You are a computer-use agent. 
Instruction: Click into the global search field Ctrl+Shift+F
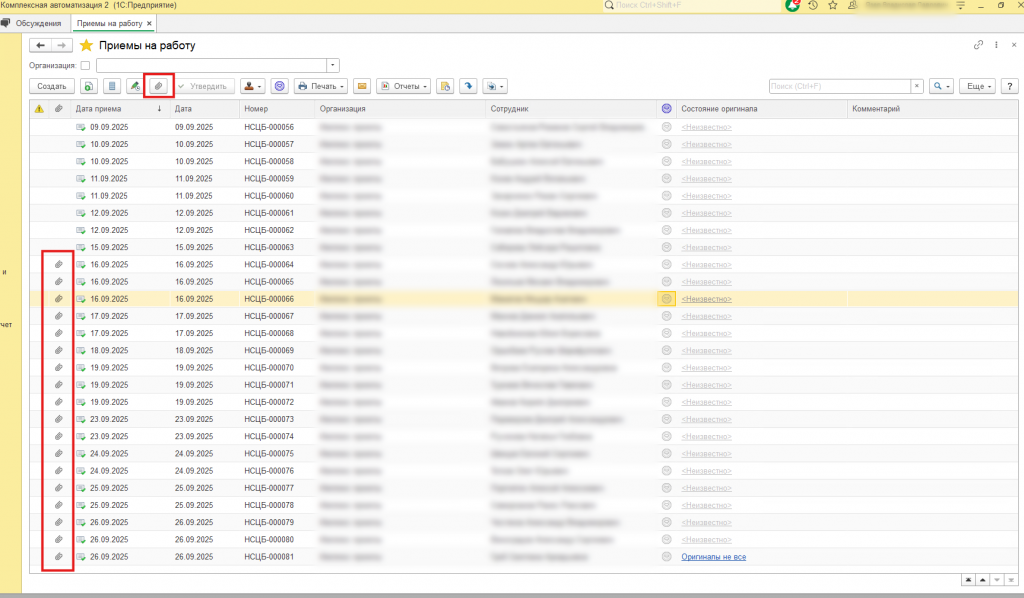(x=692, y=5)
